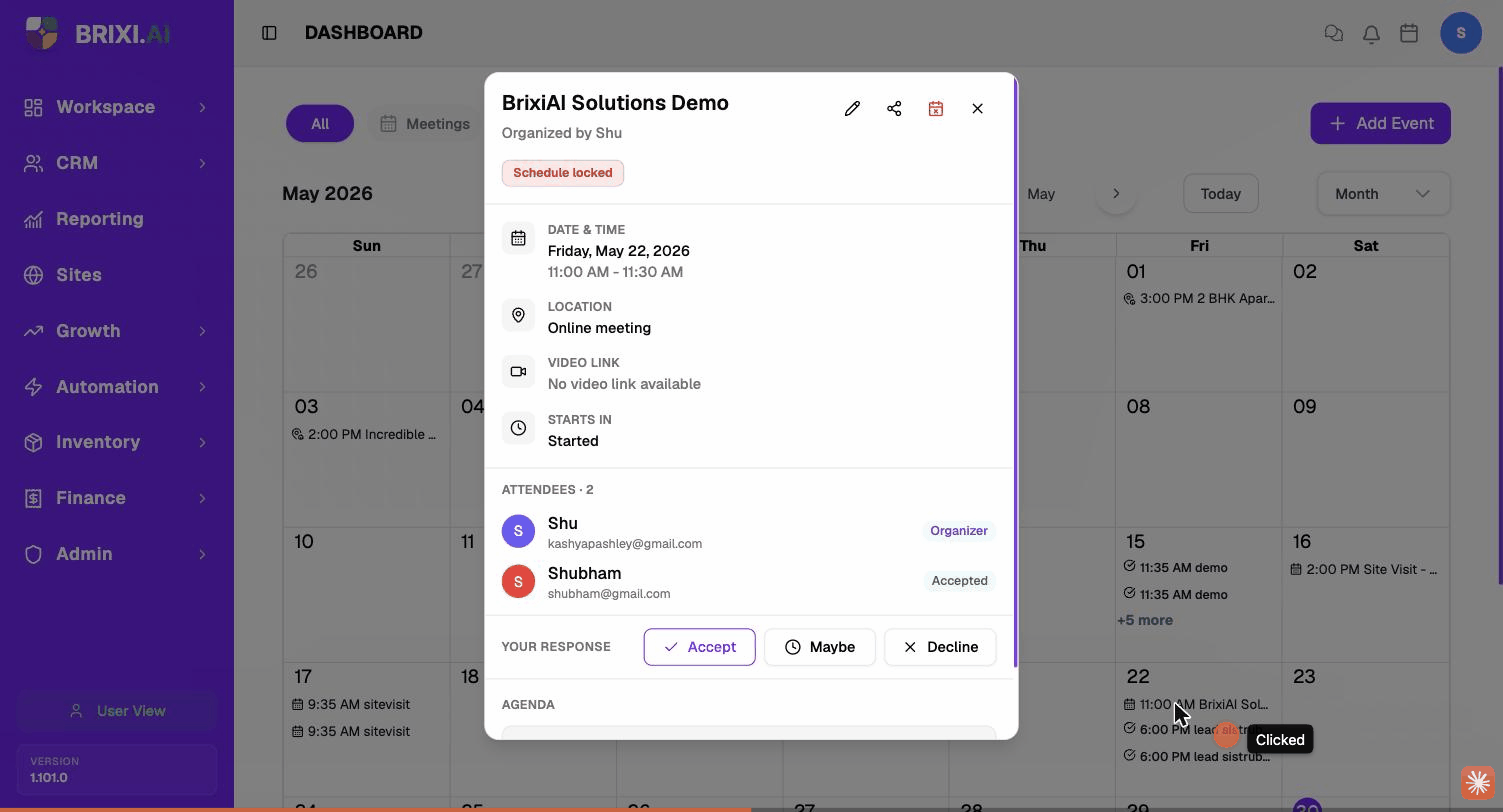This screenshot has height=812, width=1503.
Task: Click Add Event button
Action: pos(1380,124)
